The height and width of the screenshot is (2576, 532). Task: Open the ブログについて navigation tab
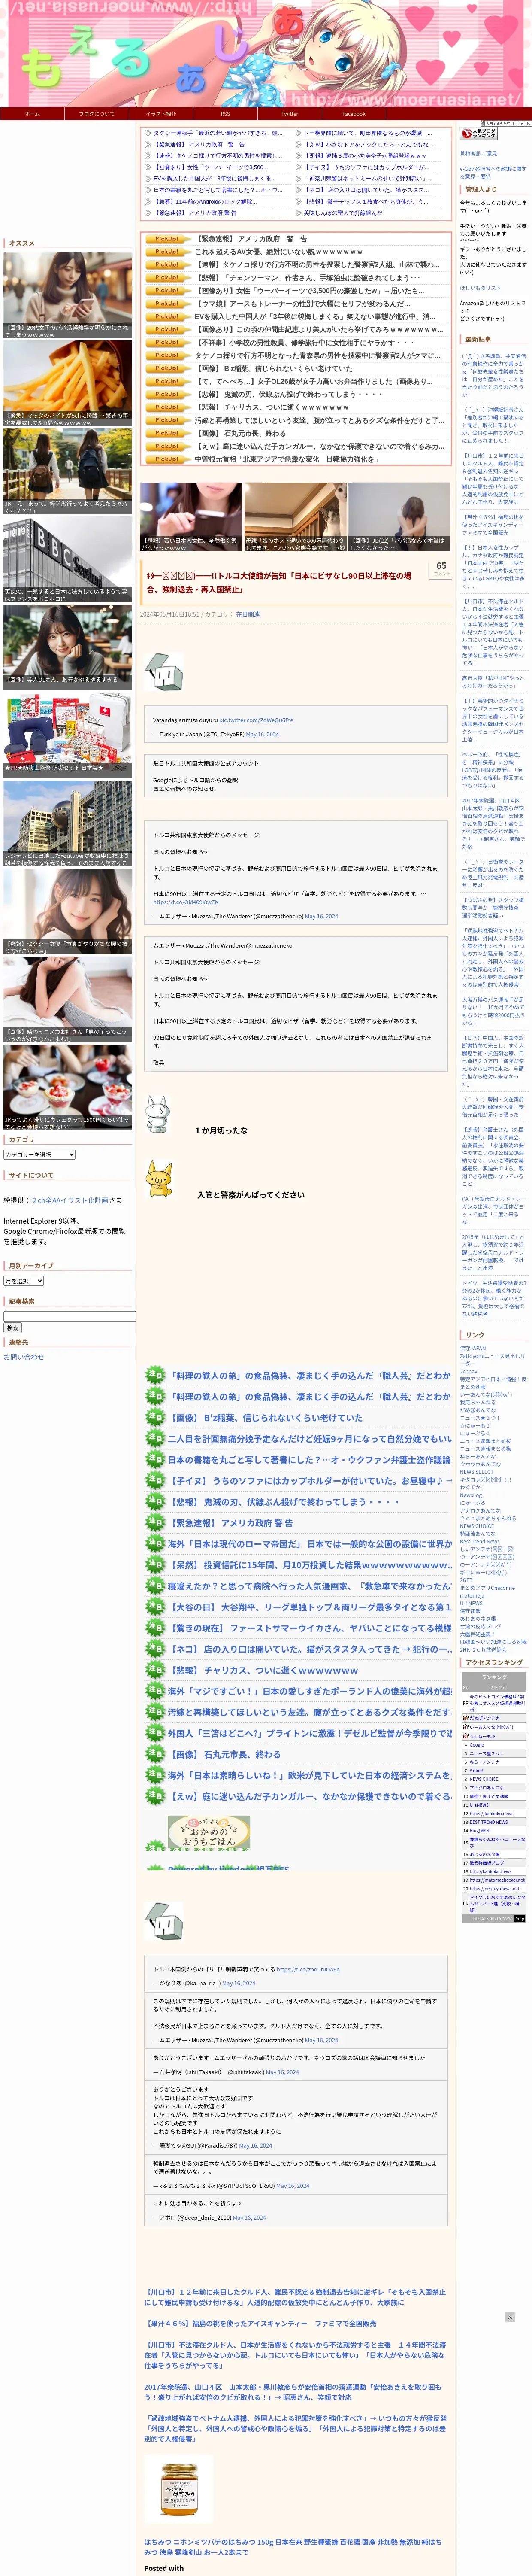(x=96, y=114)
